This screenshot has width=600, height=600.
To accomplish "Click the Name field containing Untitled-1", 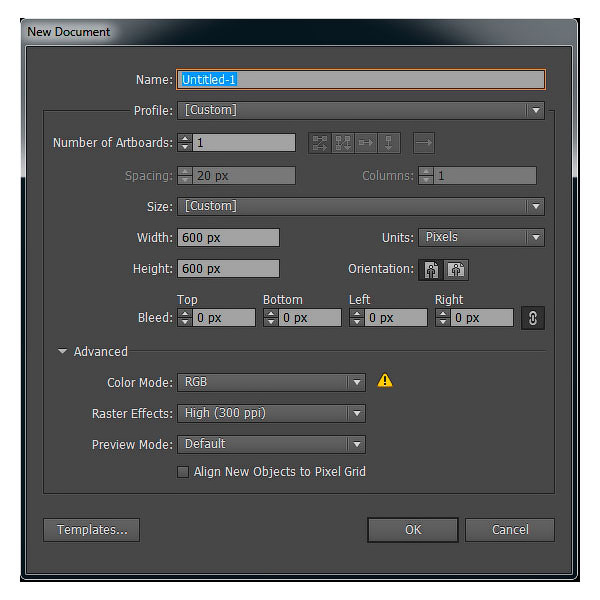I will pyautogui.click(x=361, y=80).
